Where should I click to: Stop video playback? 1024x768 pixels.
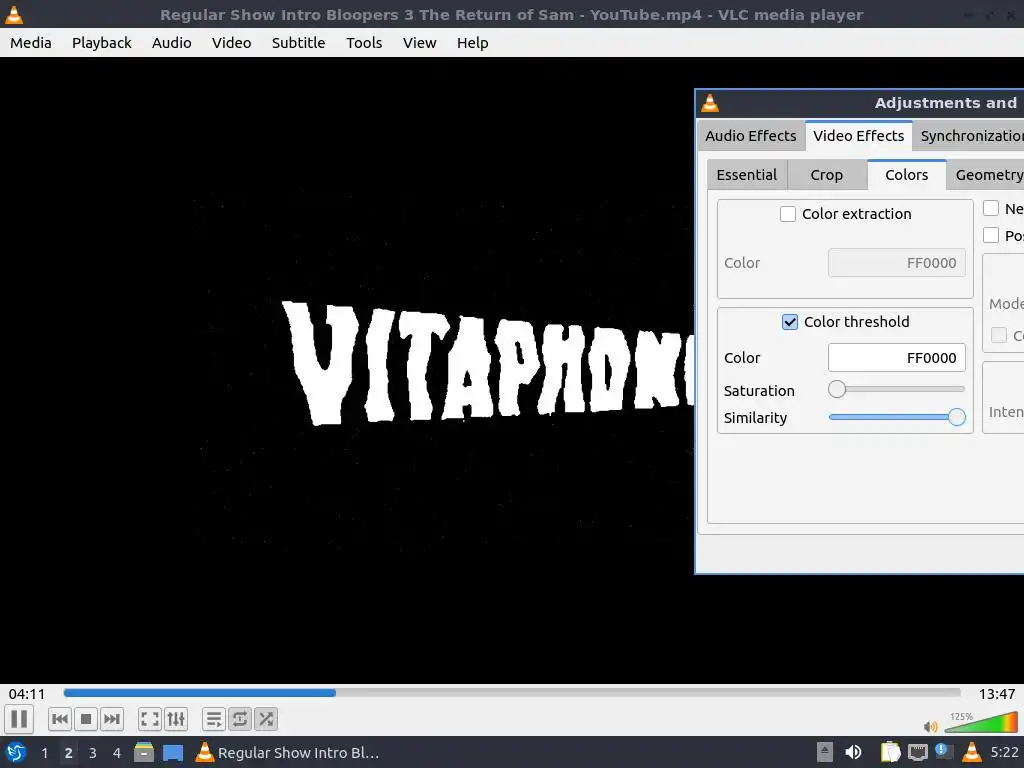click(x=86, y=720)
